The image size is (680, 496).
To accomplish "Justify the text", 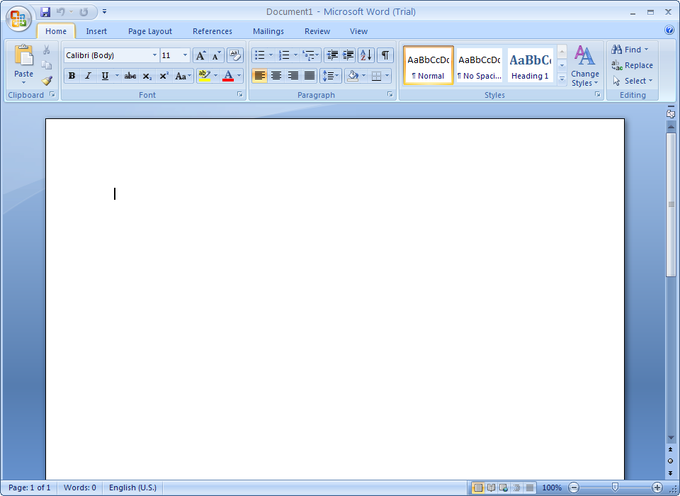I will [309, 76].
